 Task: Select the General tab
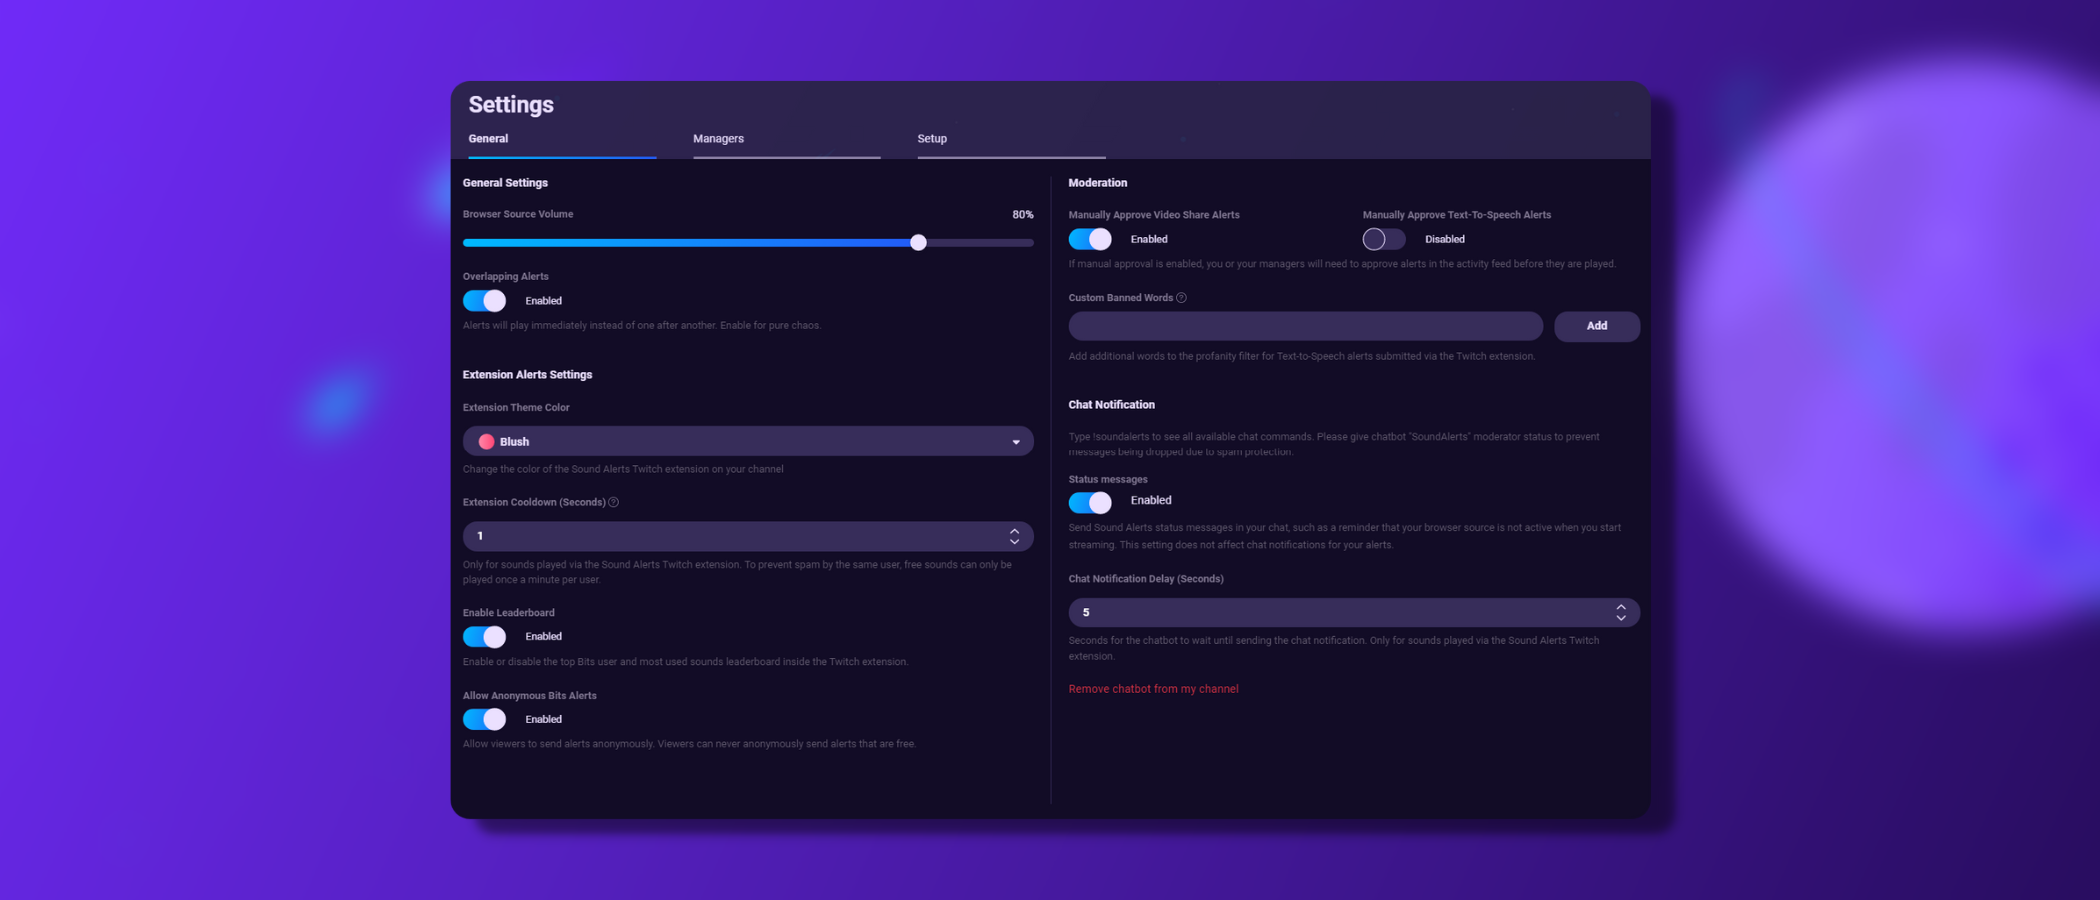click(488, 138)
